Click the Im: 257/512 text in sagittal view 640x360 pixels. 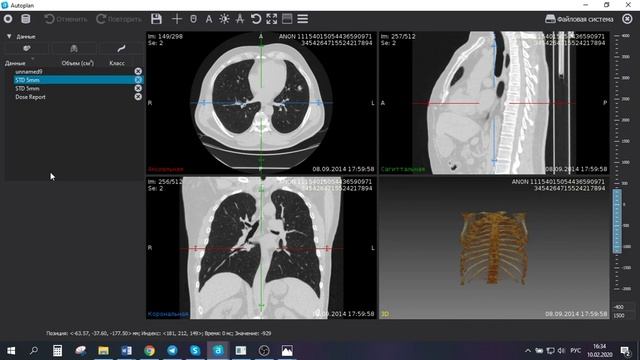coord(398,36)
